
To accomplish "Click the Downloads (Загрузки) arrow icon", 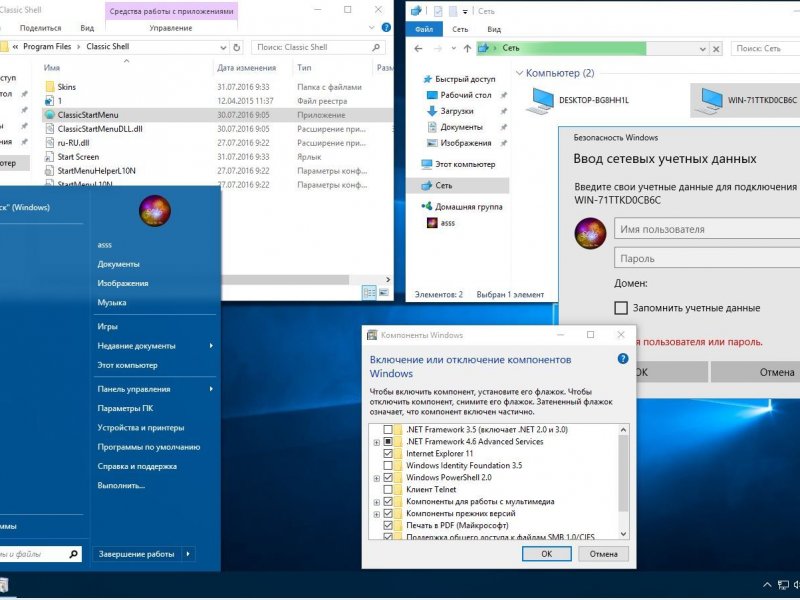I will coord(432,111).
